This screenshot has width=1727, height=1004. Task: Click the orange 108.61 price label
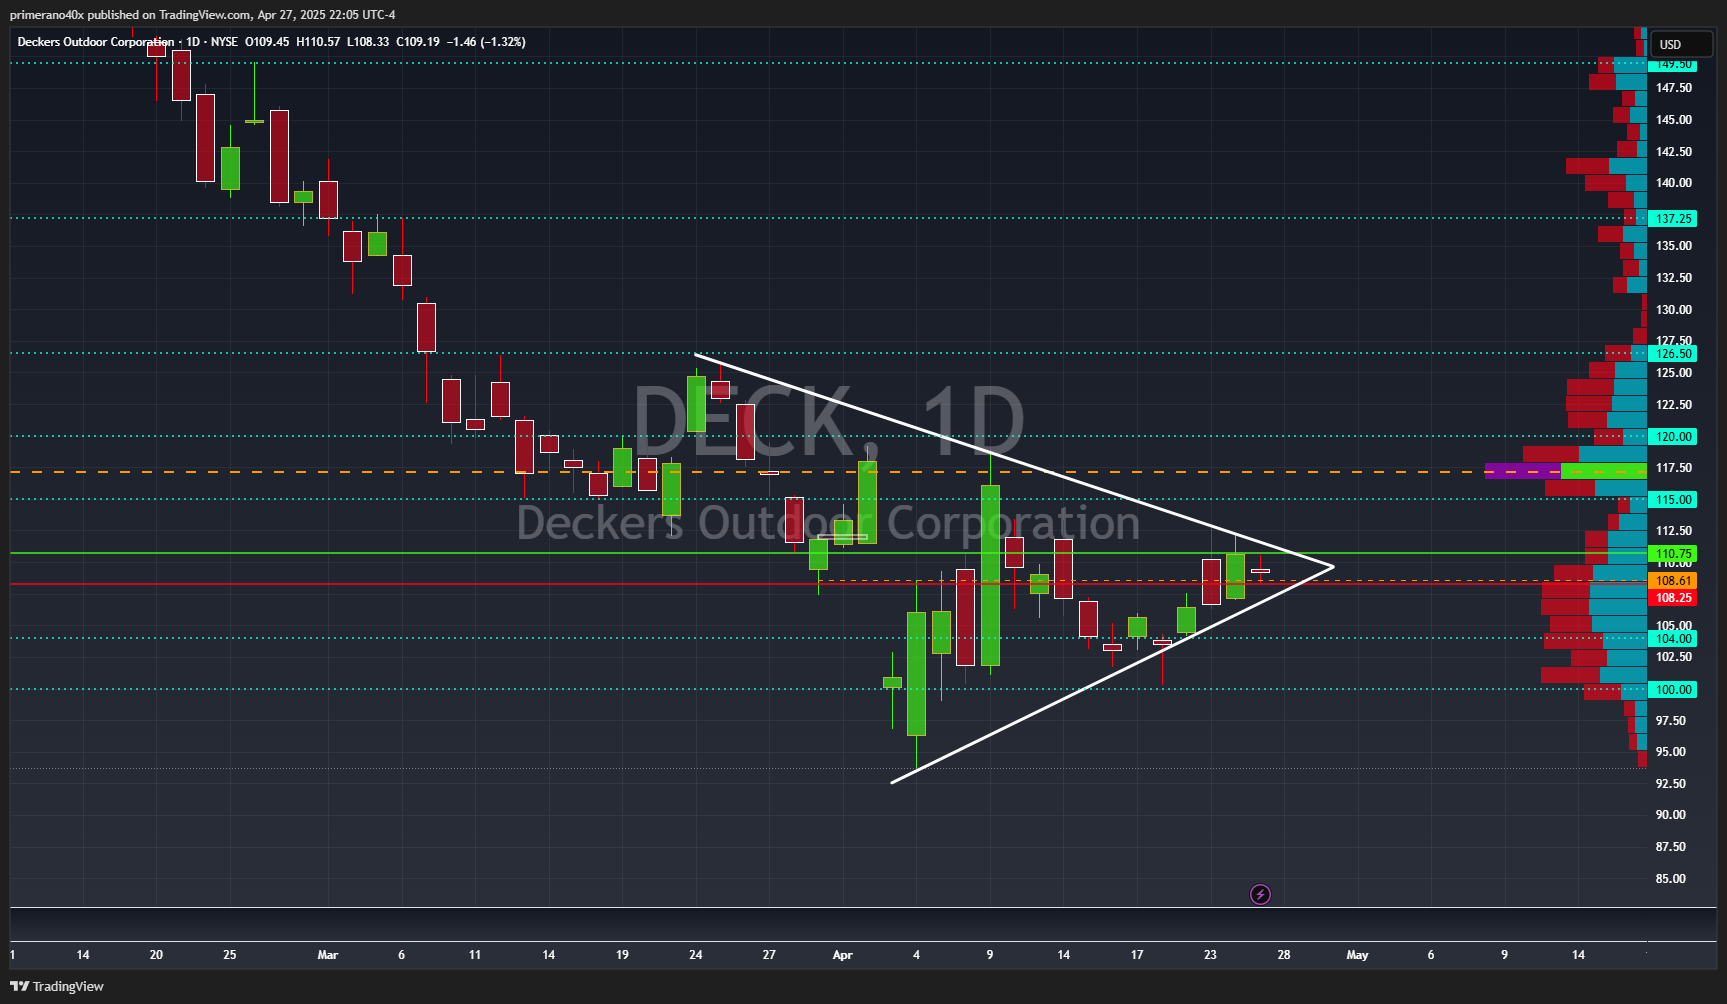[x=1674, y=580]
